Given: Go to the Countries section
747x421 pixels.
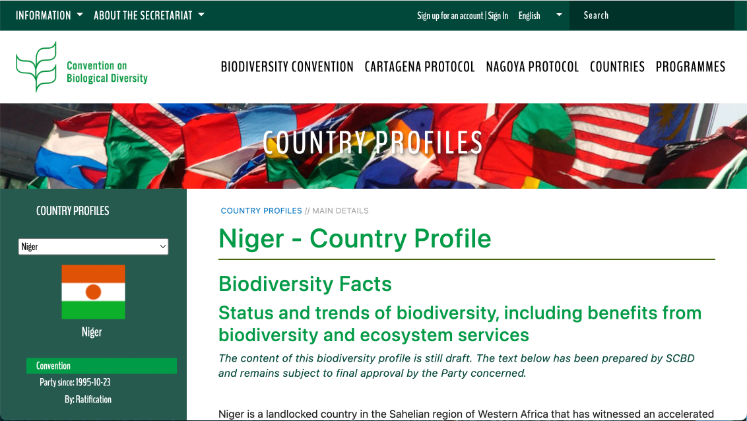Looking at the screenshot, I should coord(617,67).
